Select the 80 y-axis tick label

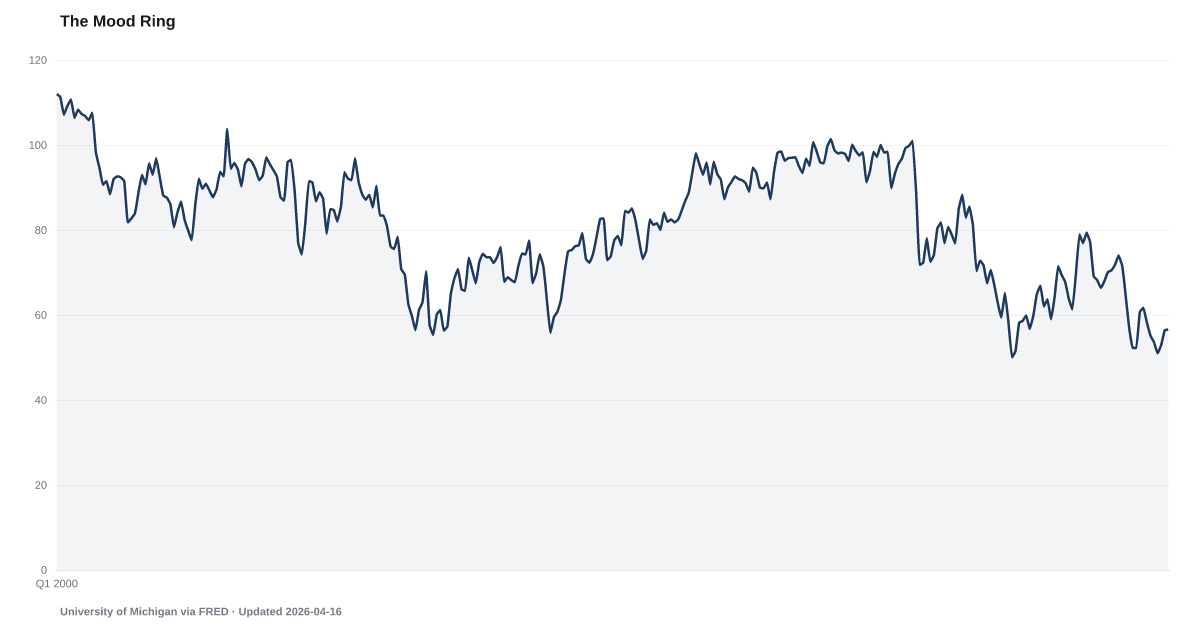(x=40, y=231)
